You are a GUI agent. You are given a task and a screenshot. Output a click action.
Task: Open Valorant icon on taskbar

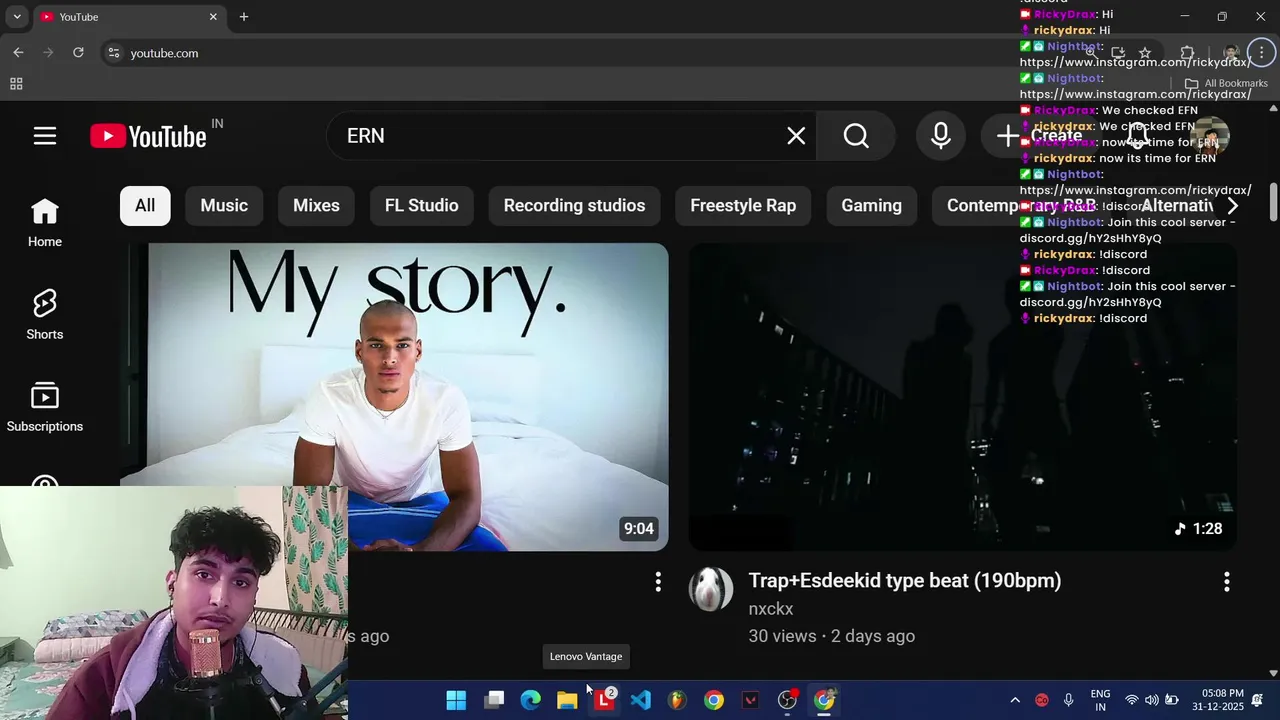coord(751,700)
